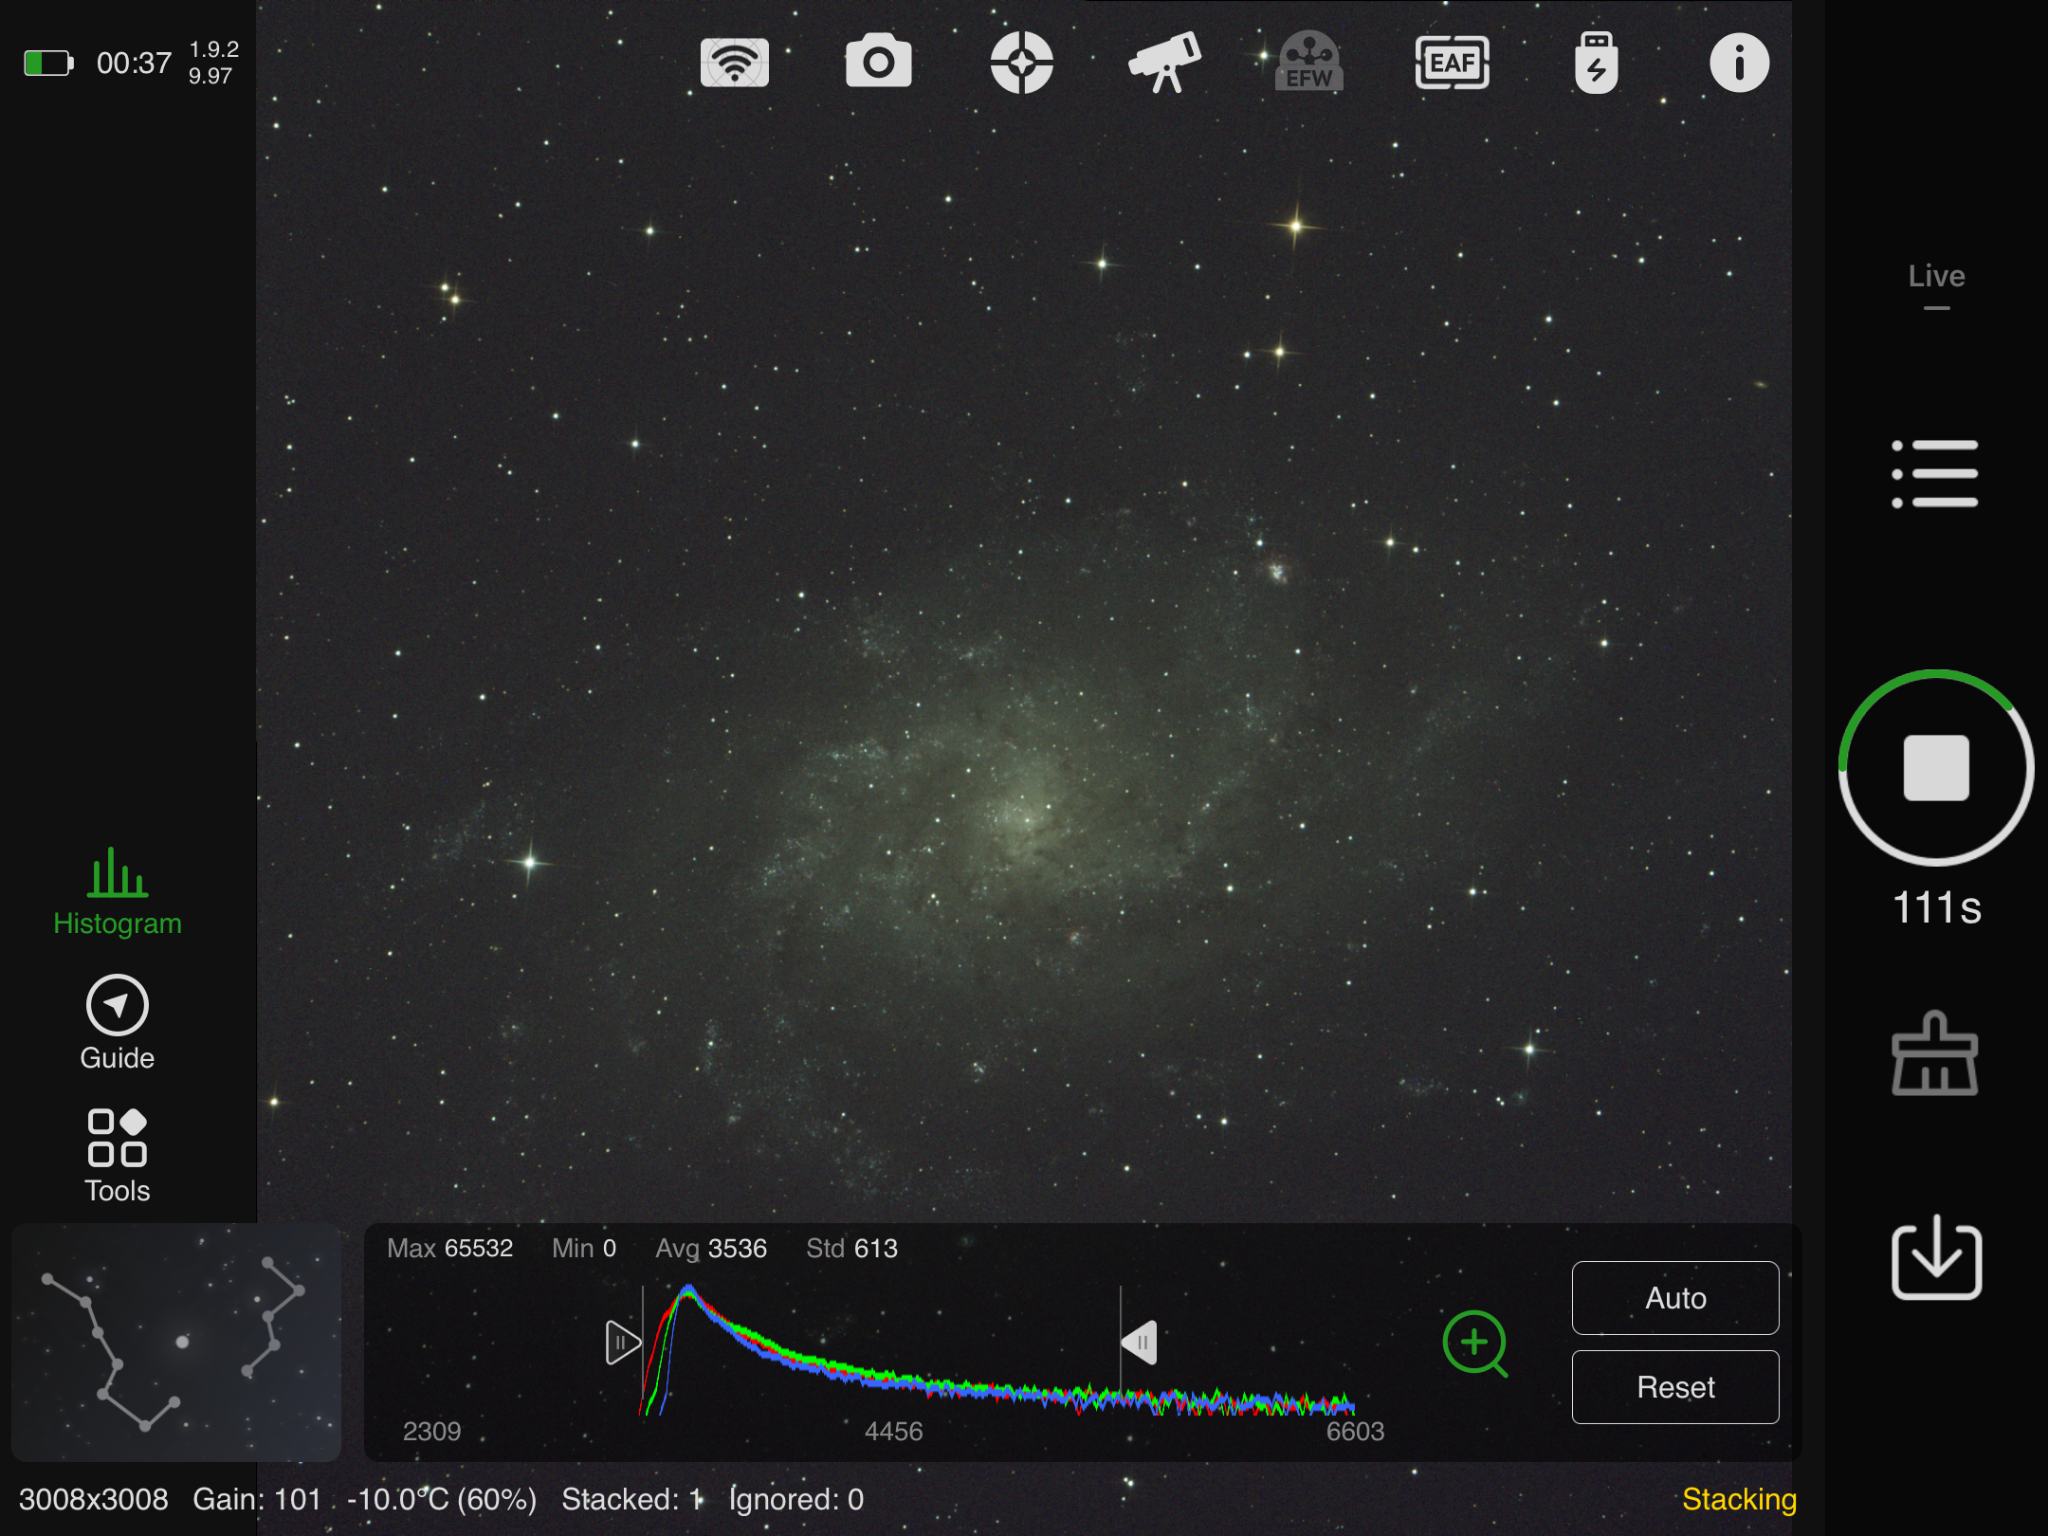Click the Stacked: 1 counter
Image resolution: width=2048 pixels, height=1536 pixels.
pos(632,1499)
